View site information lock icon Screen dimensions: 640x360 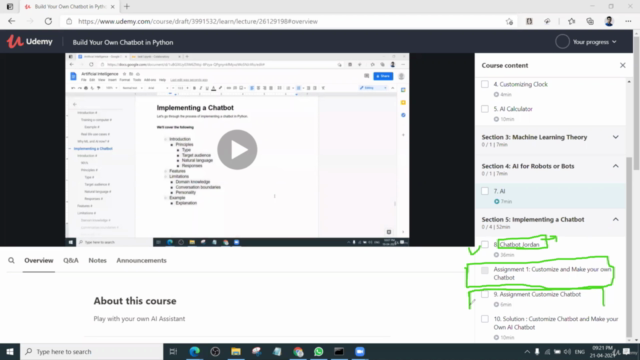(69, 21)
